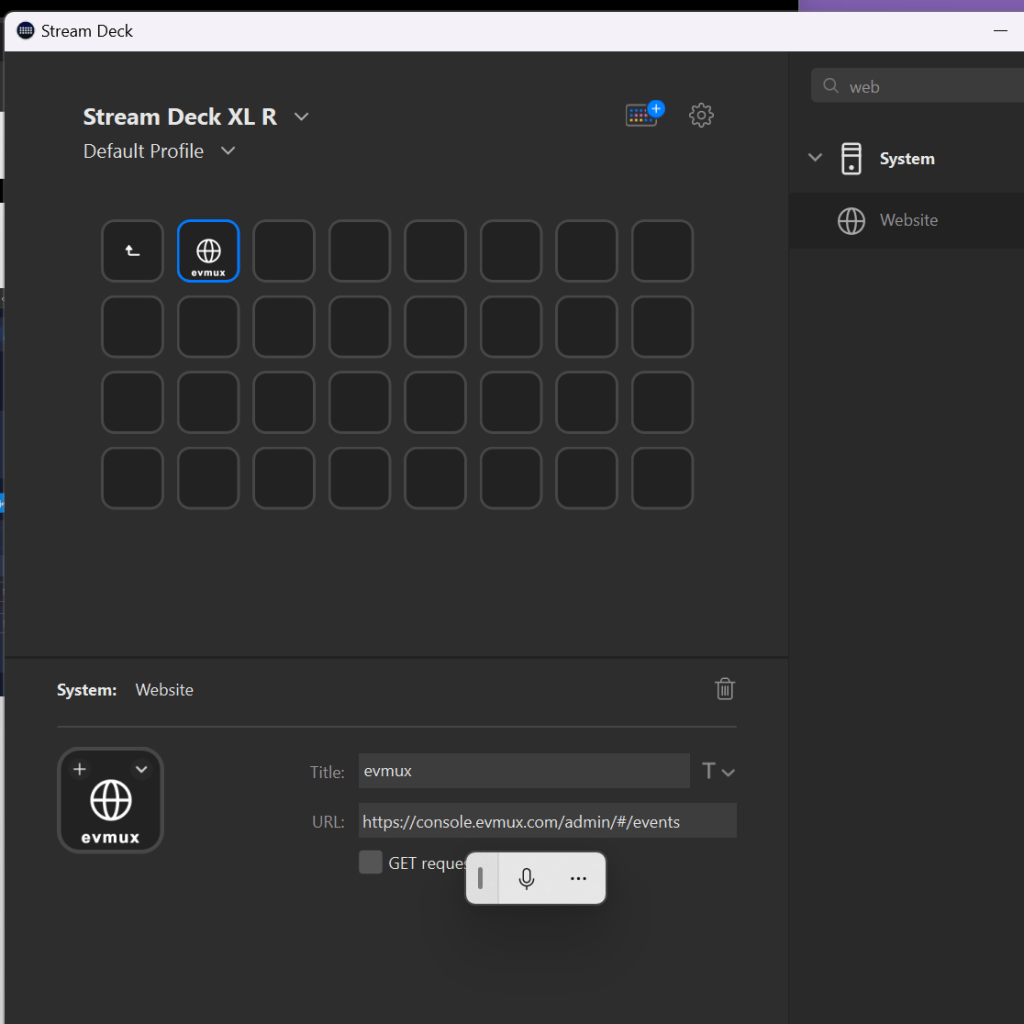The height and width of the screenshot is (1024, 1024).
Task: Select the Website action in the list
Action: click(x=906, y=221)
